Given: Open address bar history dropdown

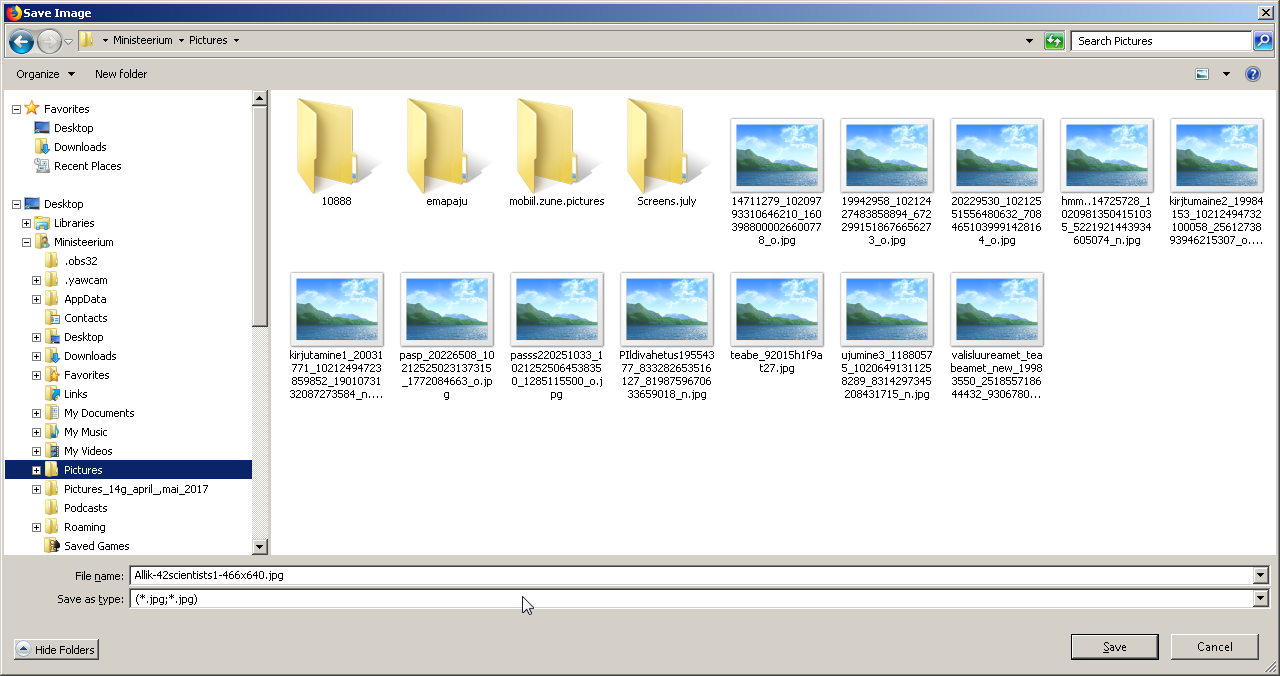Looking at the screenshot, I should pos(1030,41).
